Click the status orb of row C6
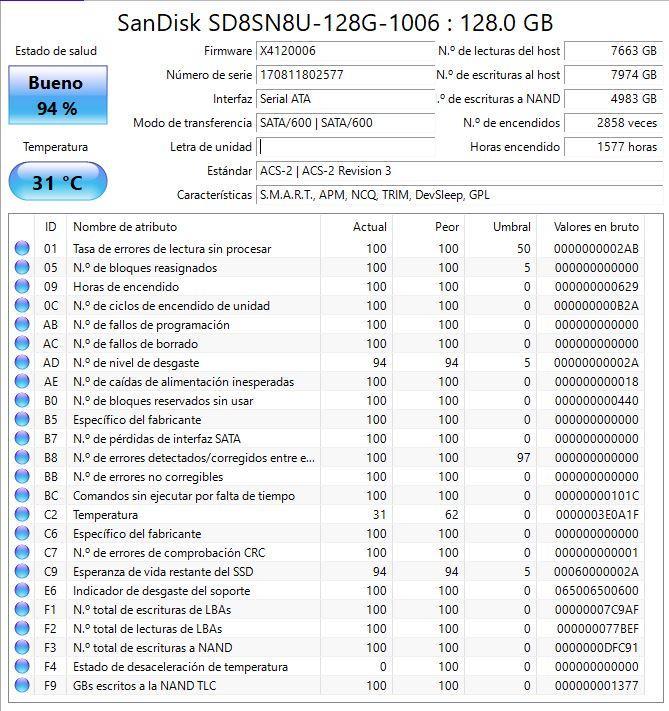The width and height of the screenshot is (669, 711). [22, 534]
